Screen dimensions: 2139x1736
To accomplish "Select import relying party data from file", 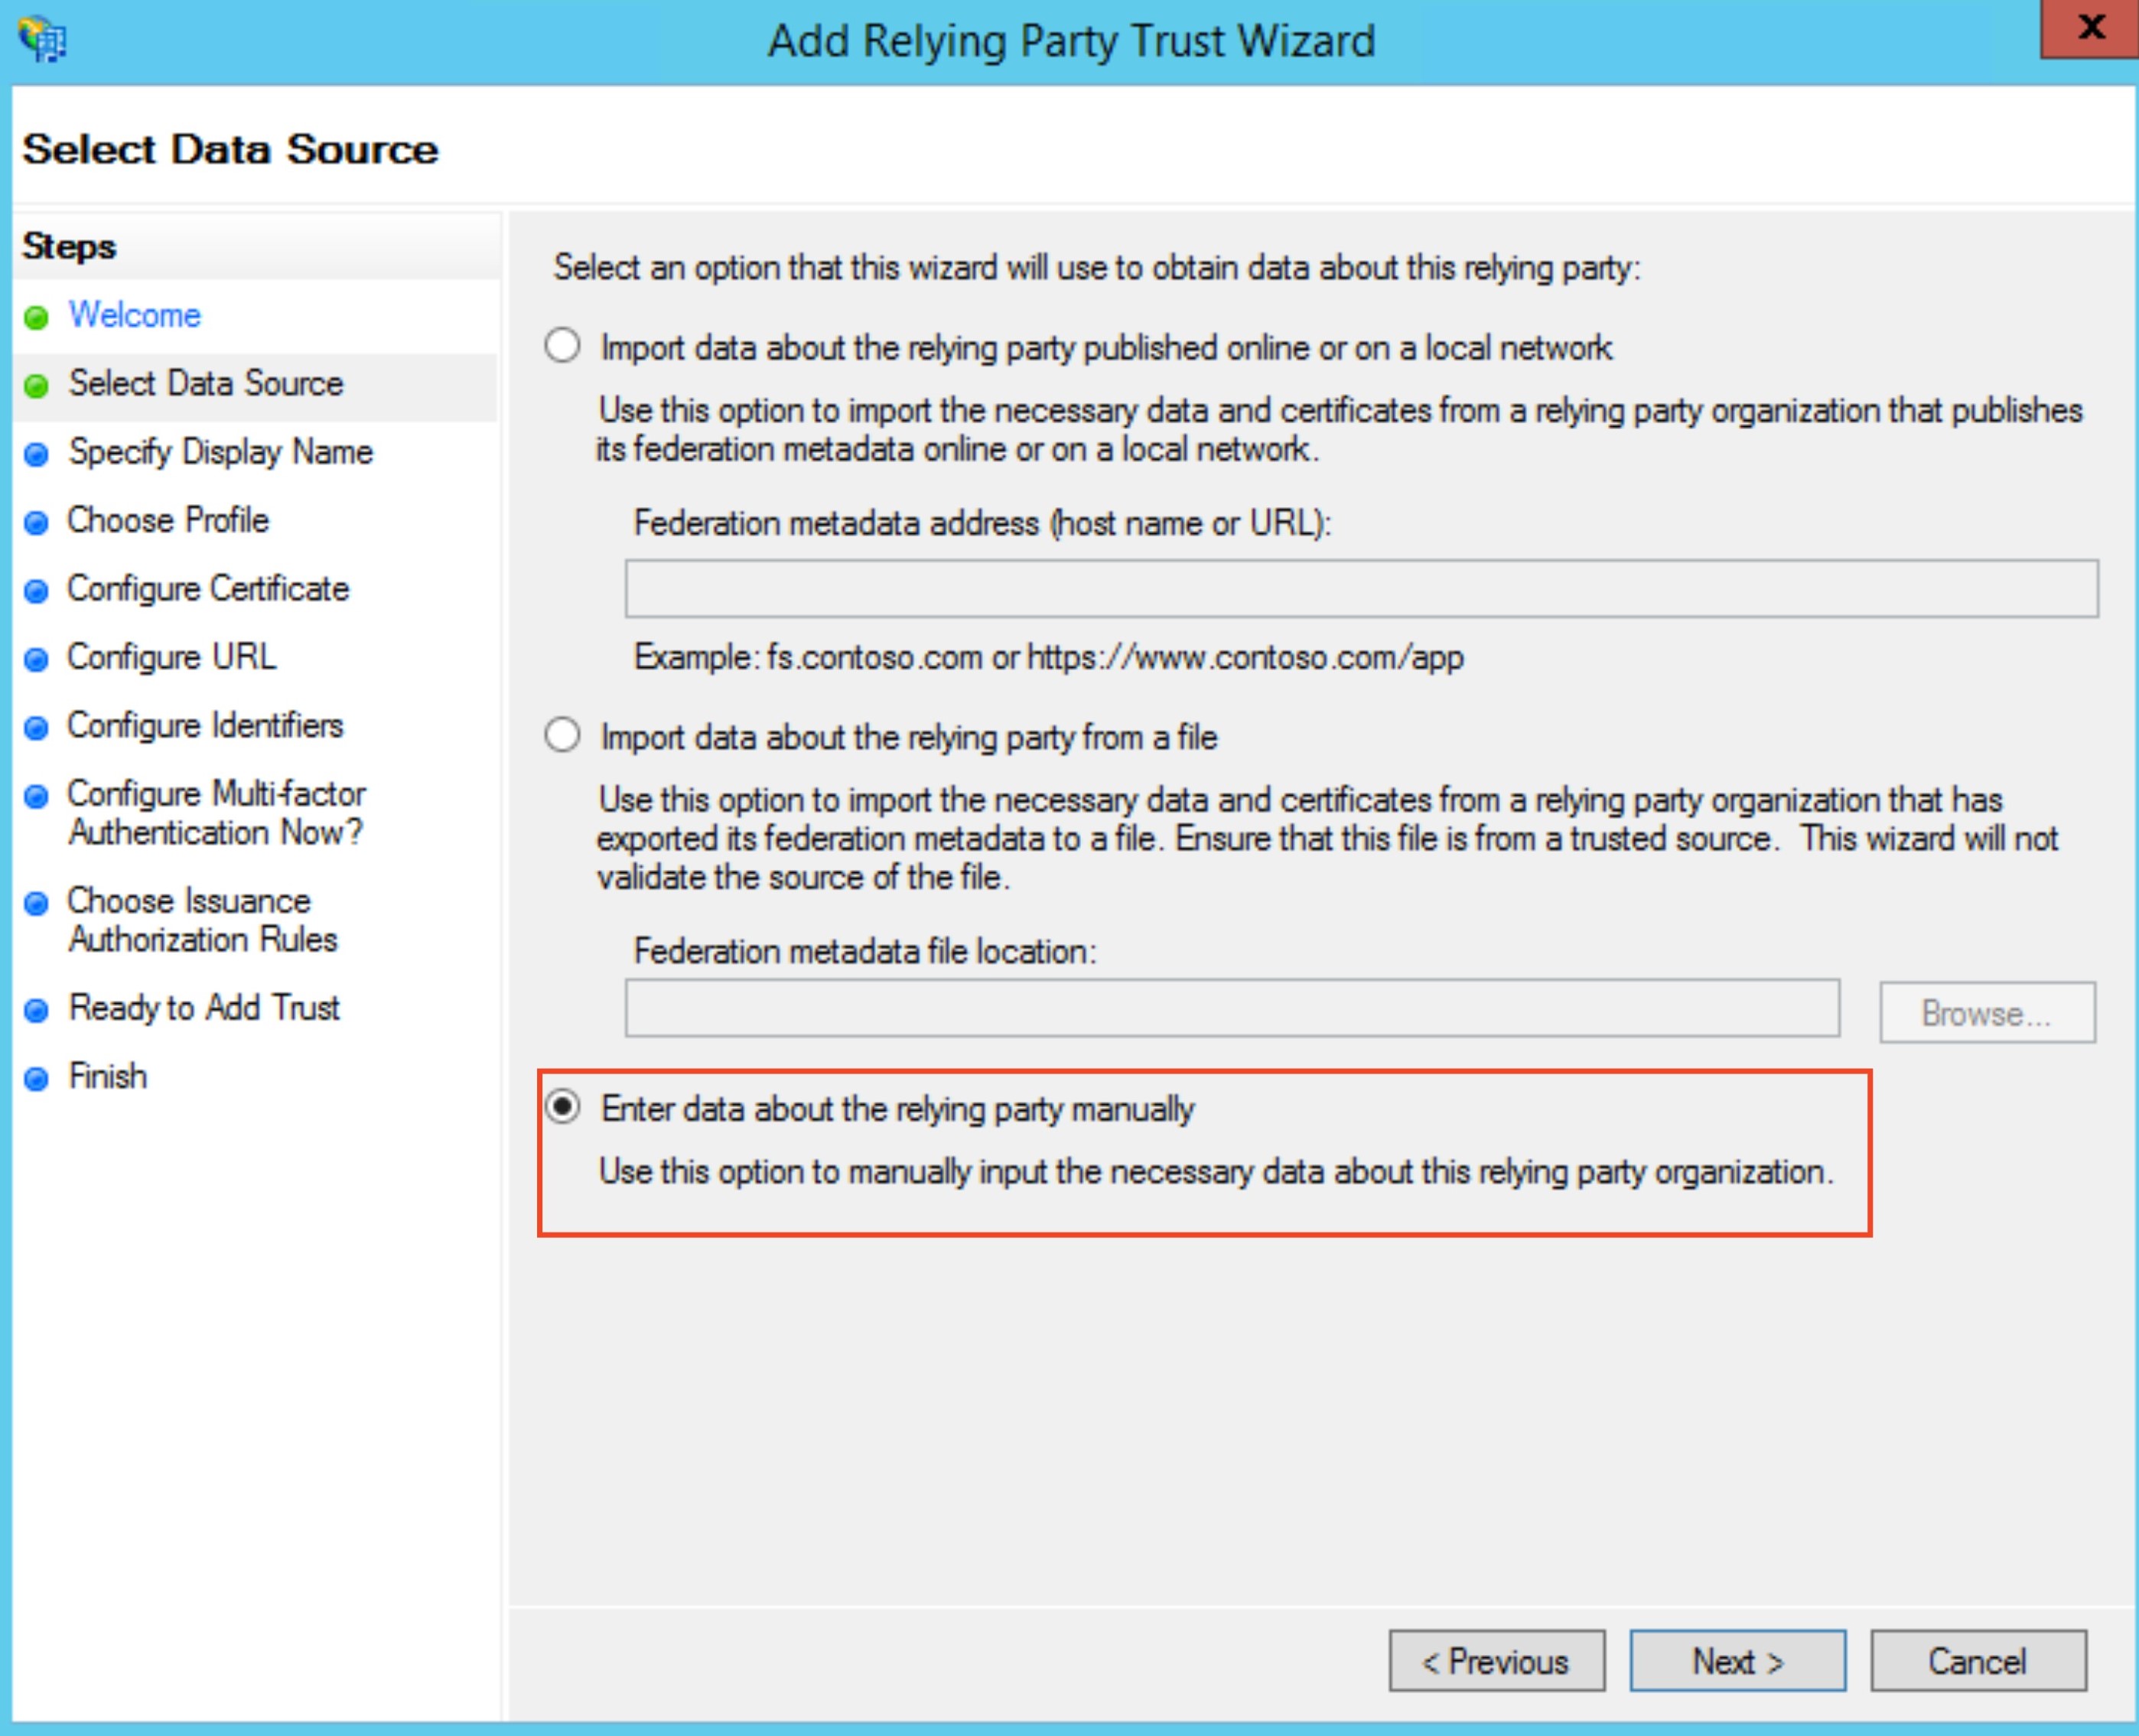I will click(x=562, y=735).
